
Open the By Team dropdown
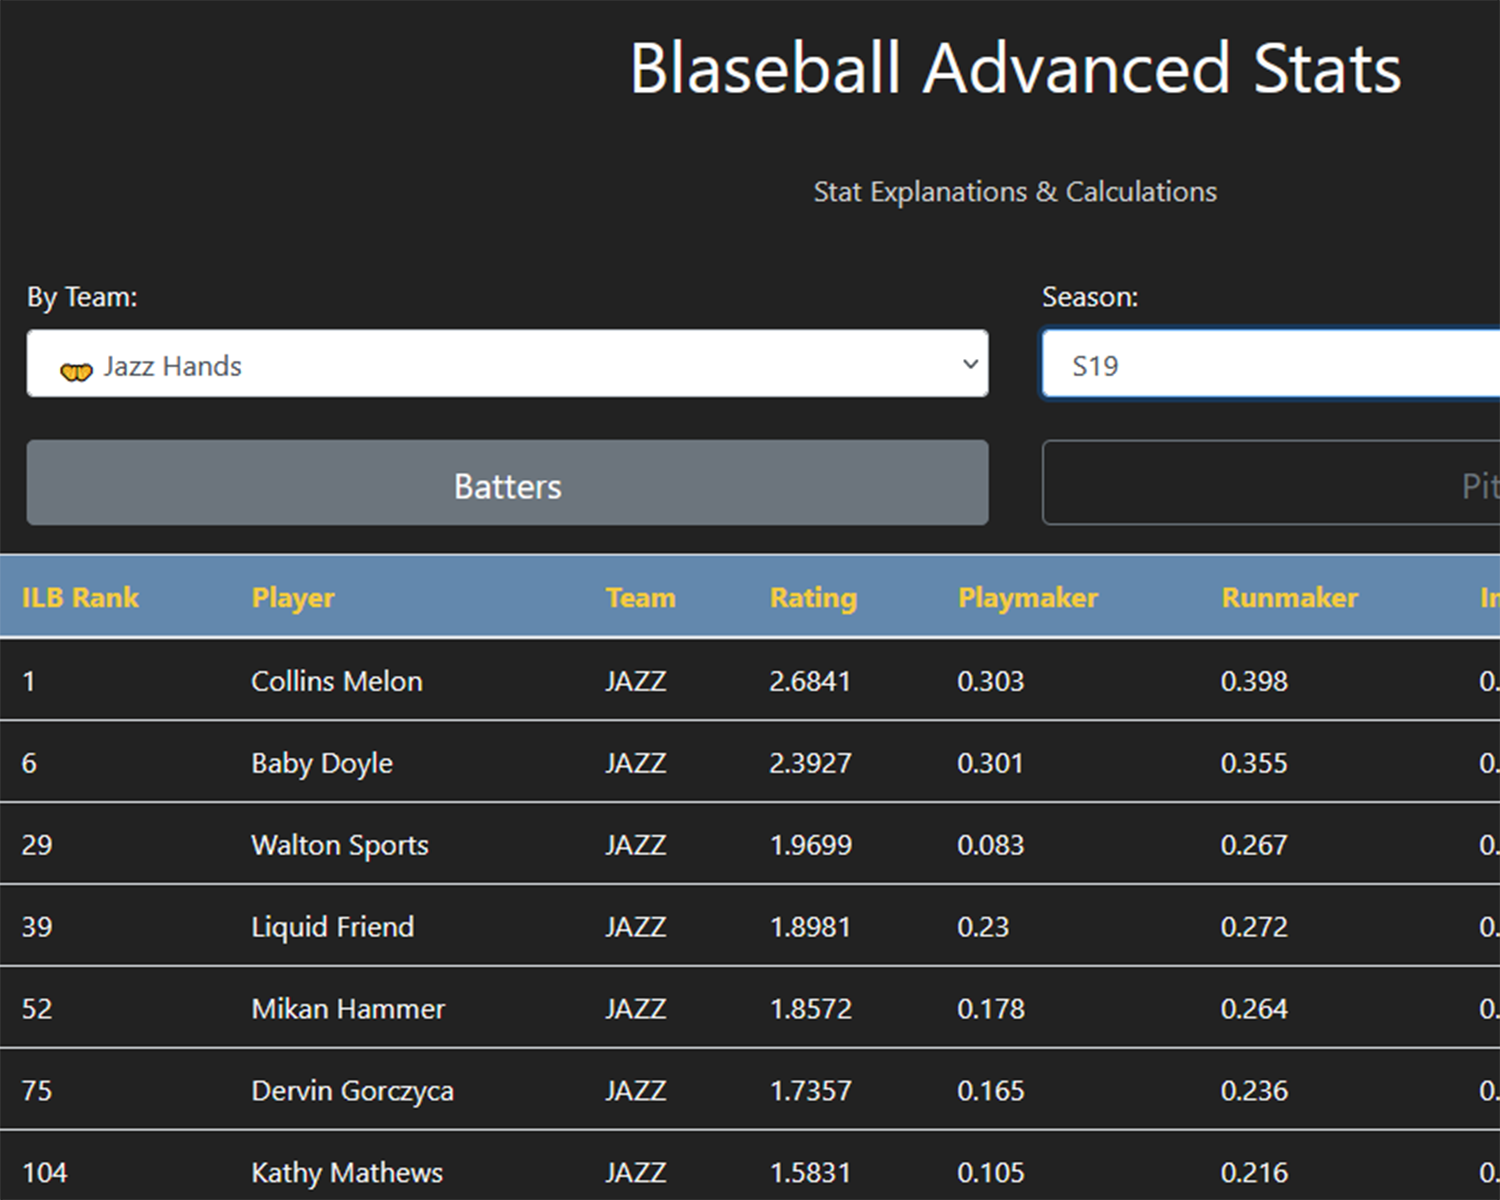point(507,364)
